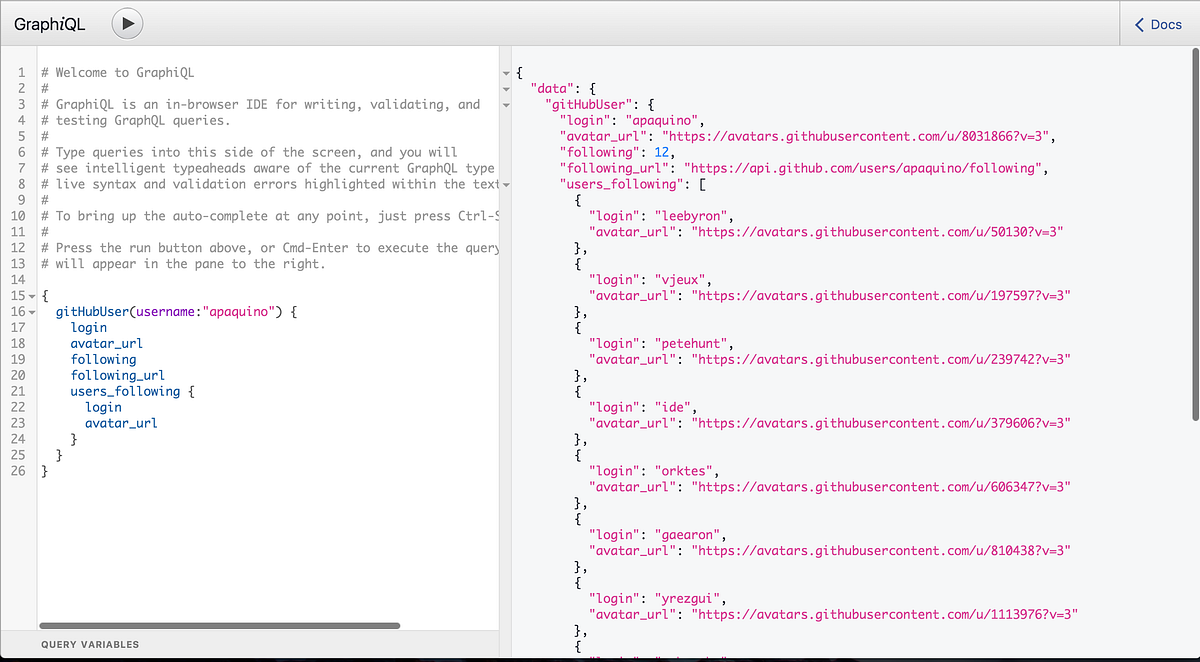Expand the QUERY VARIABLES section
The image size is (1200, 662).
(90, 644)
